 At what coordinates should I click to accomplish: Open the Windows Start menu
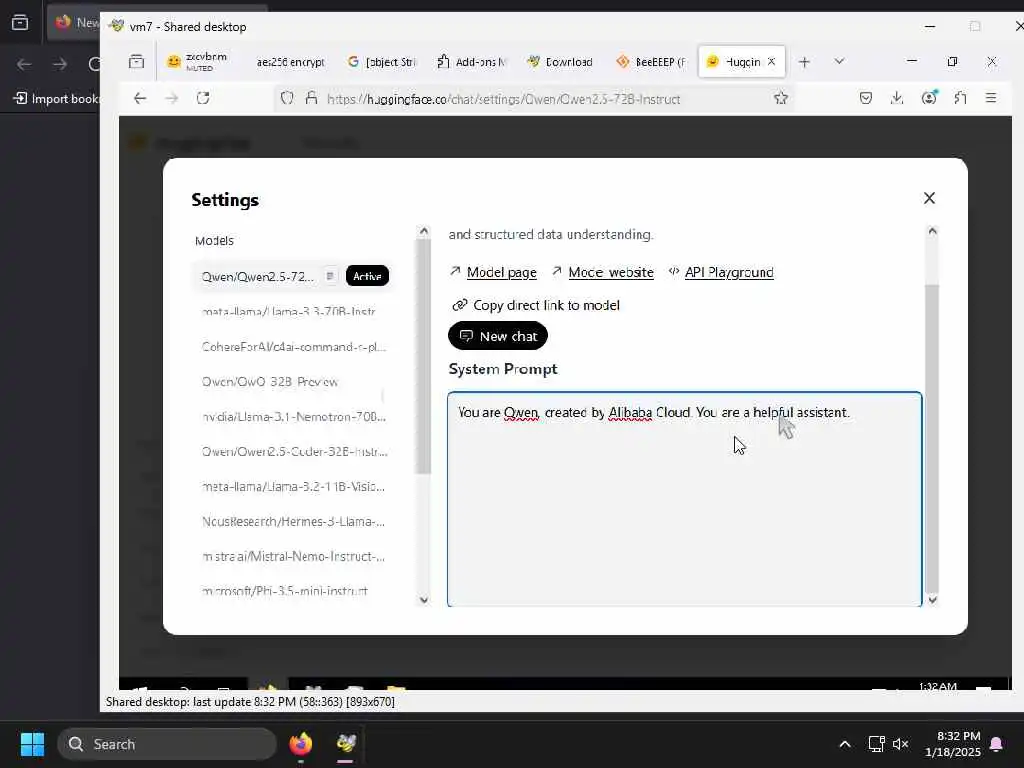tap(32, 744)
